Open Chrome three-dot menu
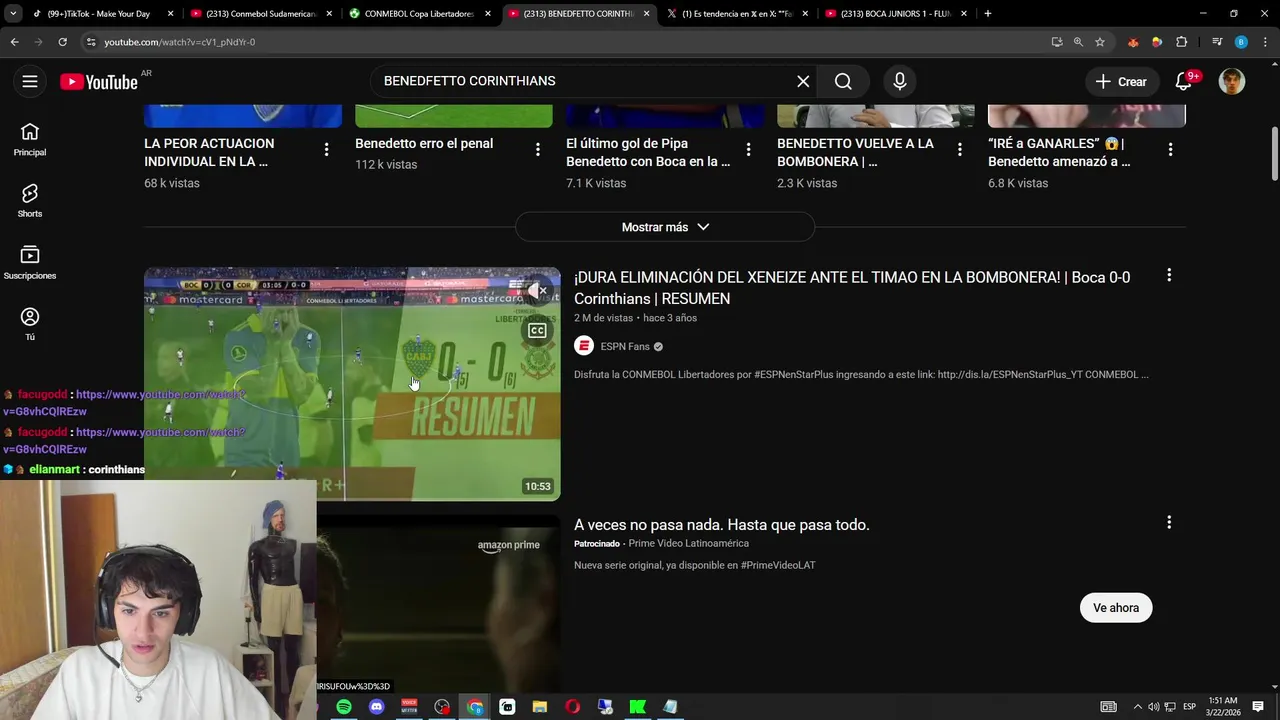Screen dimensions: 1280x720 pyautogui.click(x=1265, y=42)
